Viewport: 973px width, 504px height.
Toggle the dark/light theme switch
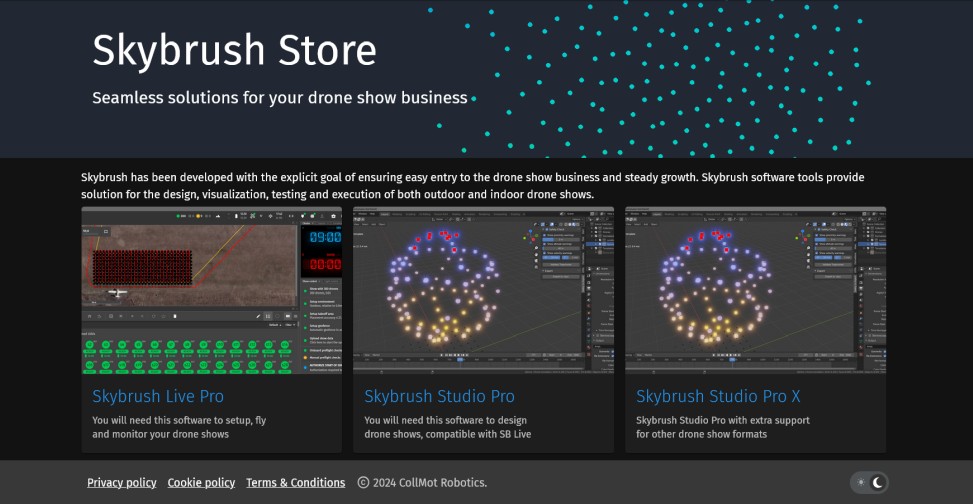click(x=869, y=482)
